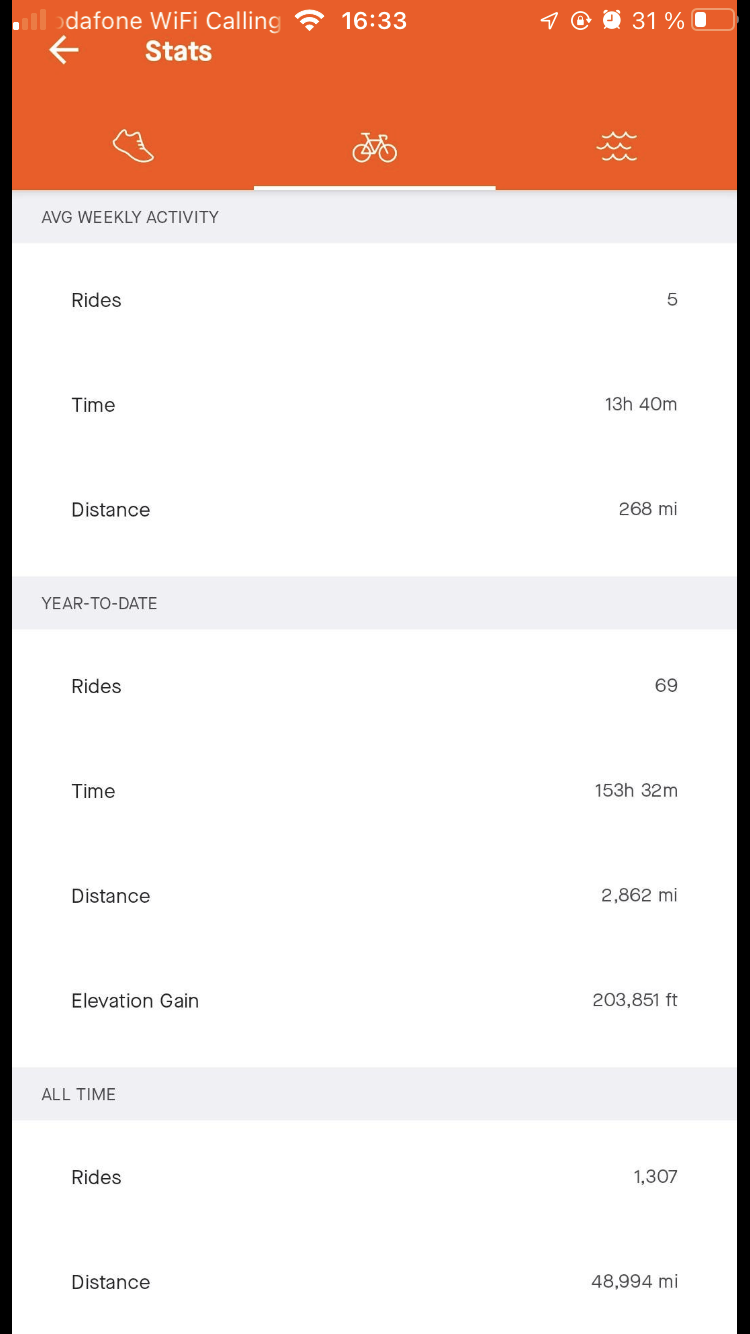Tap the Wi-Fi icon in status bar
This screenshot has height=1334, width=750.
[x=310, y=21]
